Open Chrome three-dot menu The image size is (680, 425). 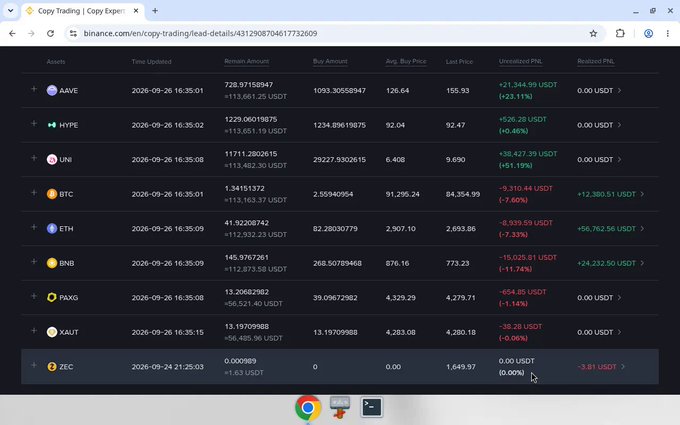click(x=668, y=33)
